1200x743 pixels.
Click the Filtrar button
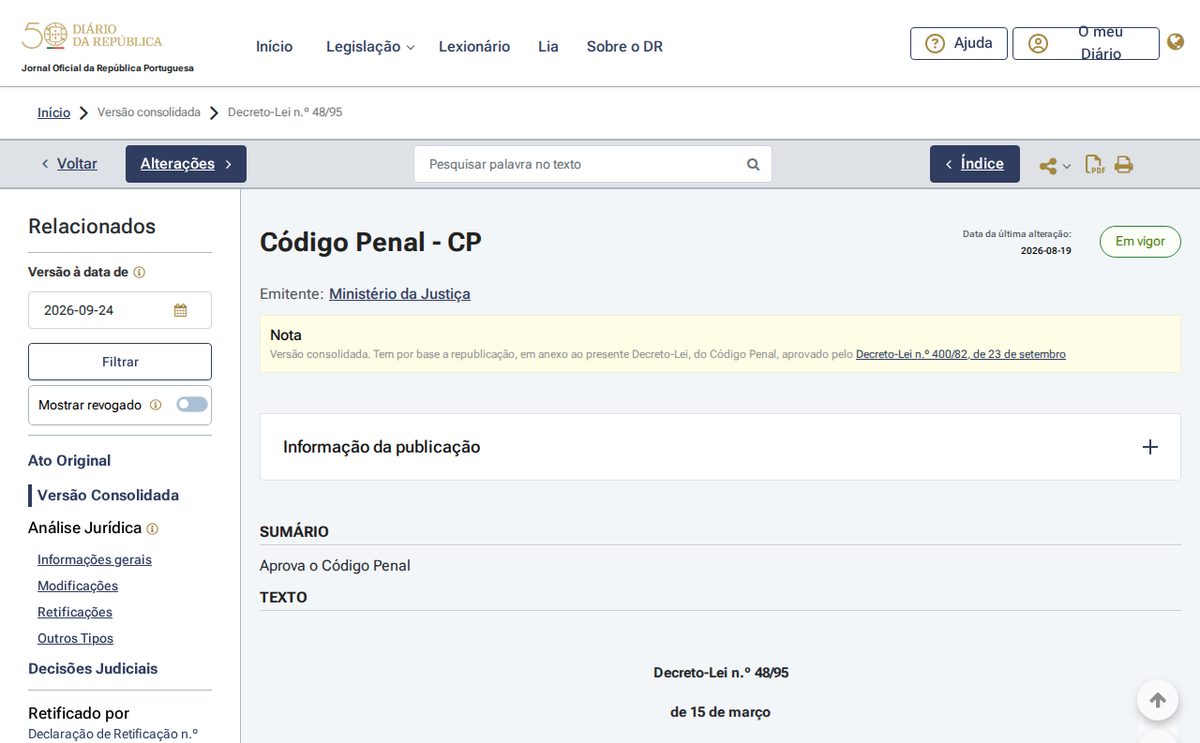(120, 361)
